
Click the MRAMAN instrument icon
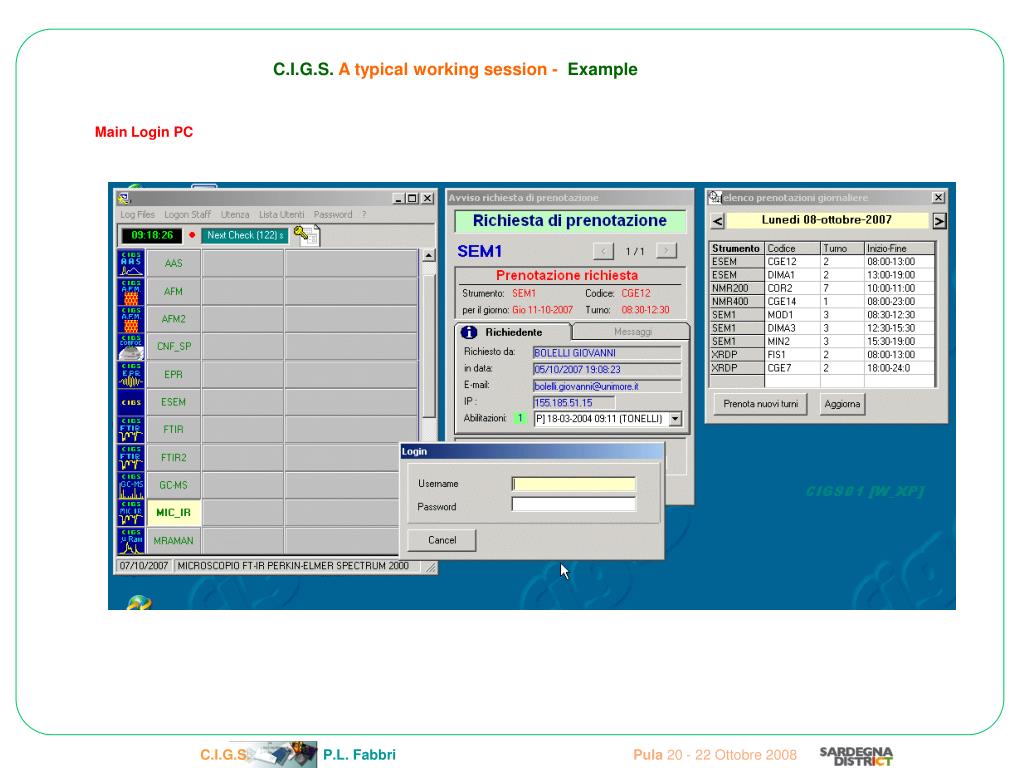131,540
